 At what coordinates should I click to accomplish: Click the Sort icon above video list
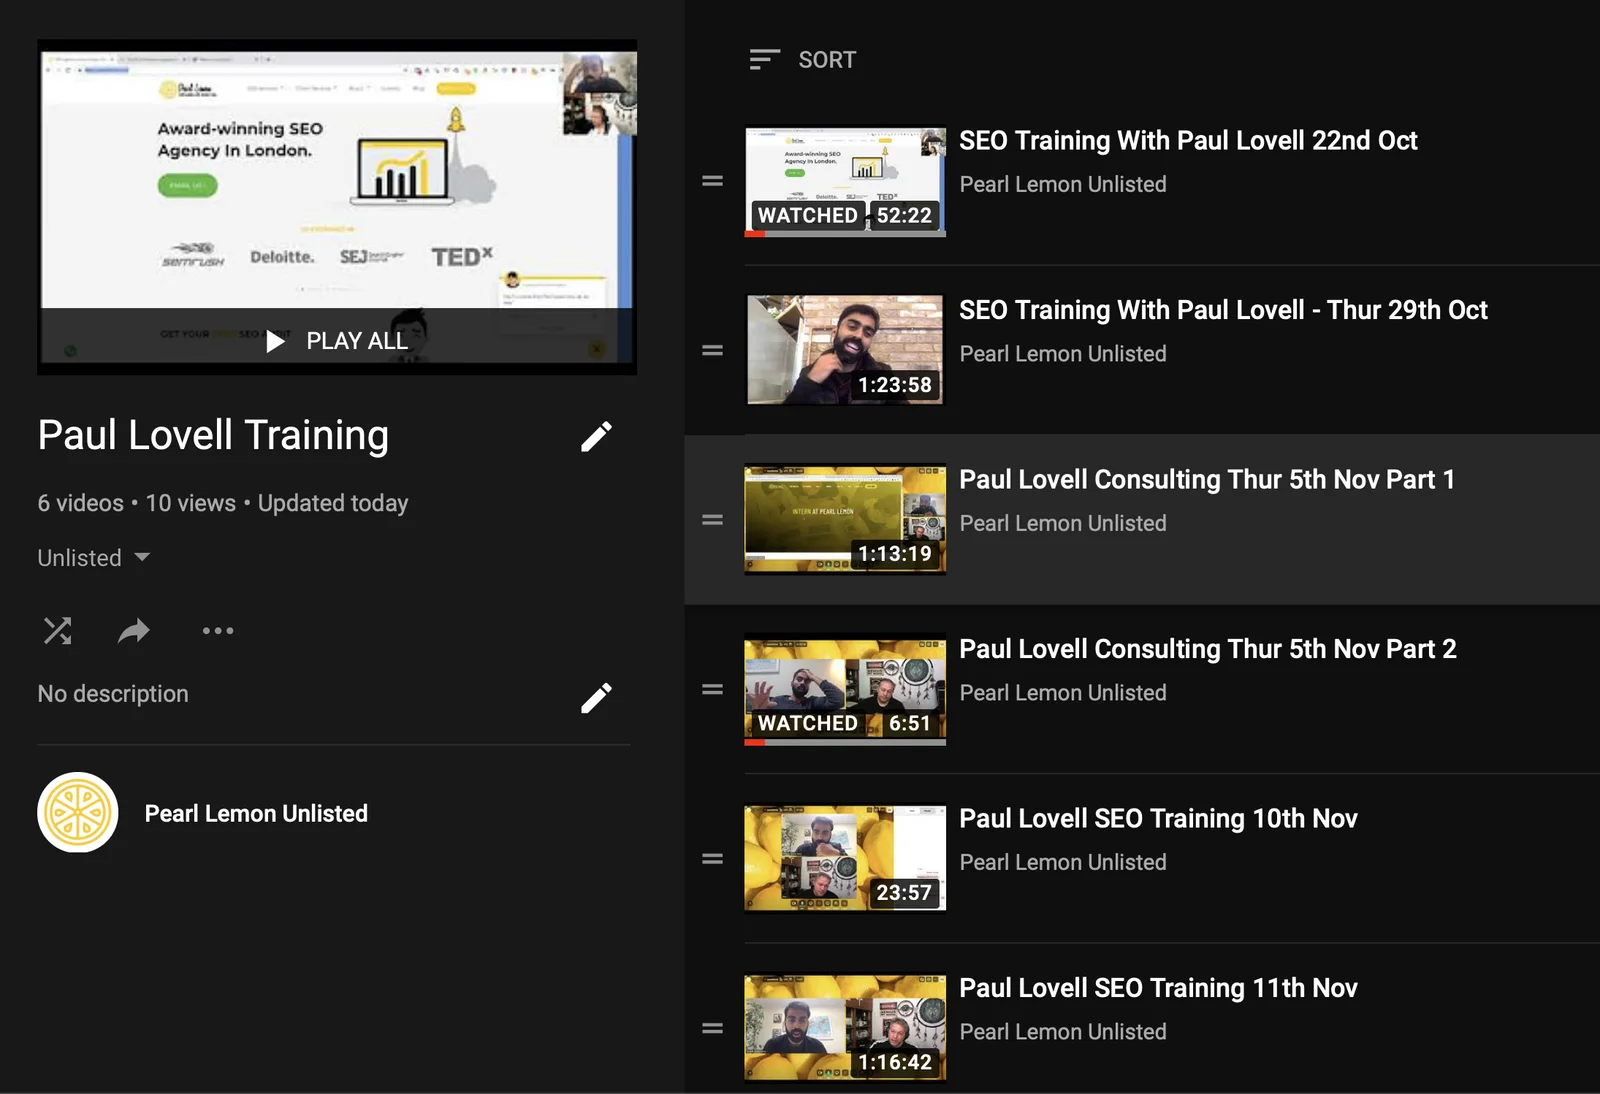click(765, 60)
